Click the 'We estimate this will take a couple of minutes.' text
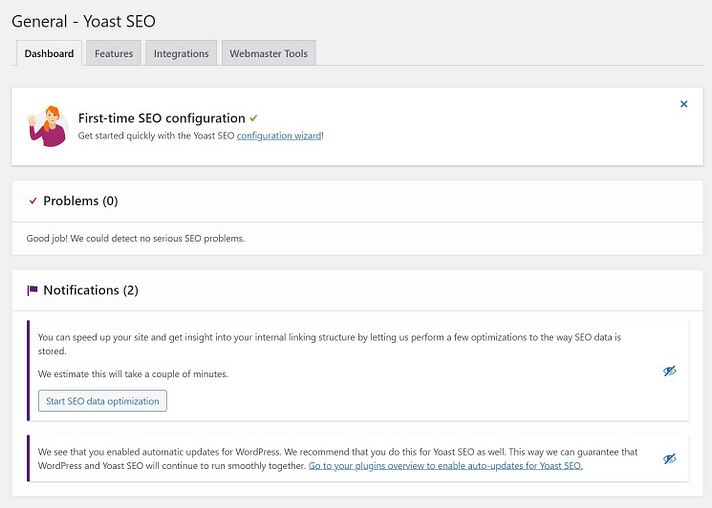Screen dimensions: 712x508 (x=133, y=374)
